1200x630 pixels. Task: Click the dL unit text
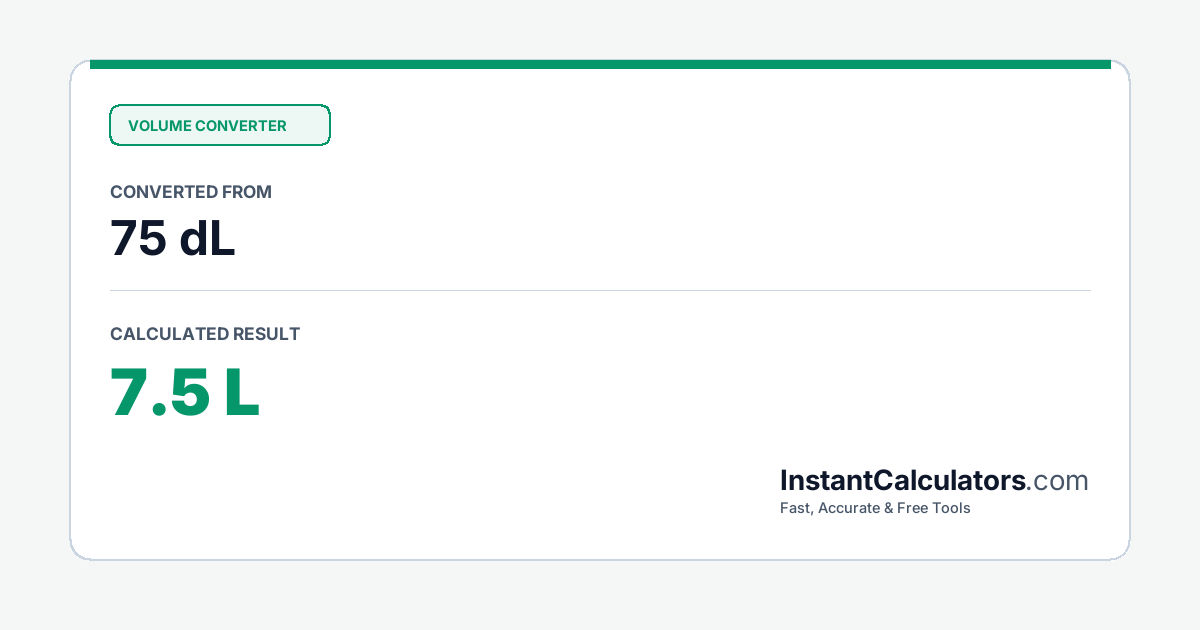(207, 239)
